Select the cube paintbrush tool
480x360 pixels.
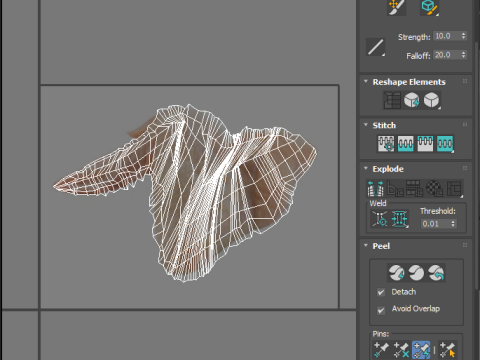(x=429, y=8)
